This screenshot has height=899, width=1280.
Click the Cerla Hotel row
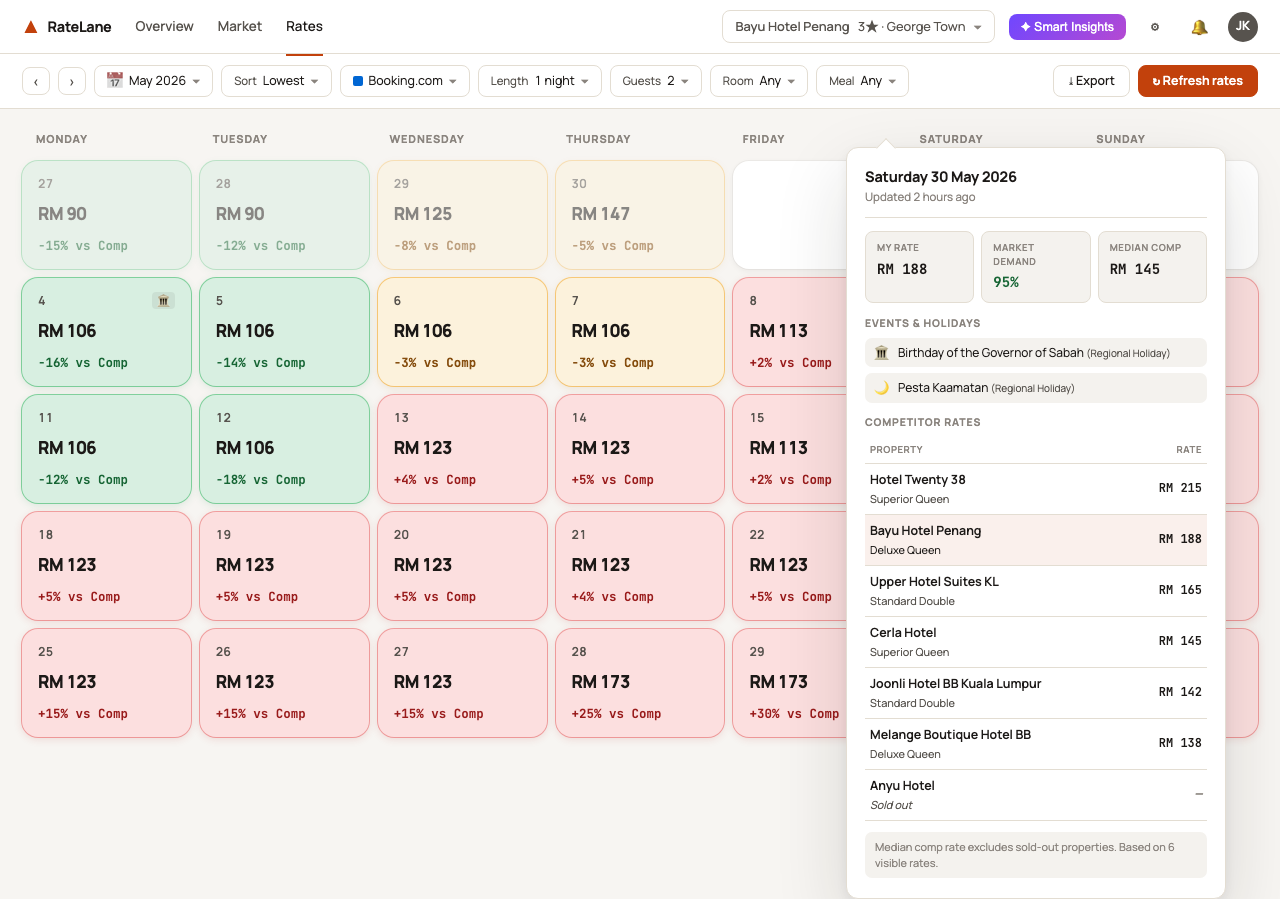pyautogui.click(x=1036, y=642)
